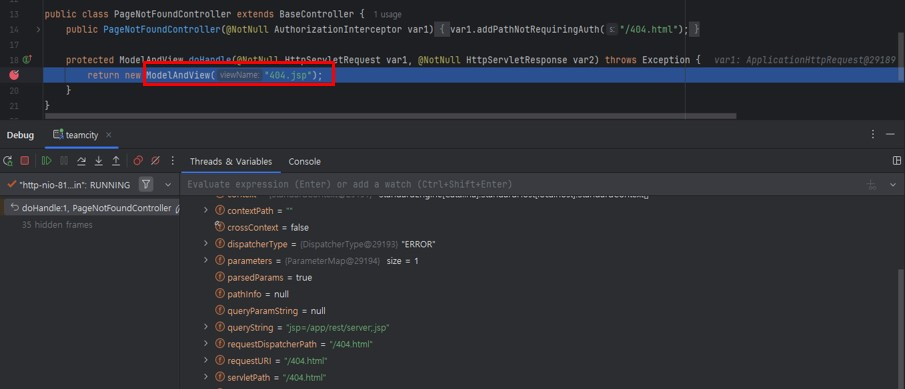The height and width of the screenshot is (389, 905).
Task: Click the Pause program icon
Action: click(64, 161)
